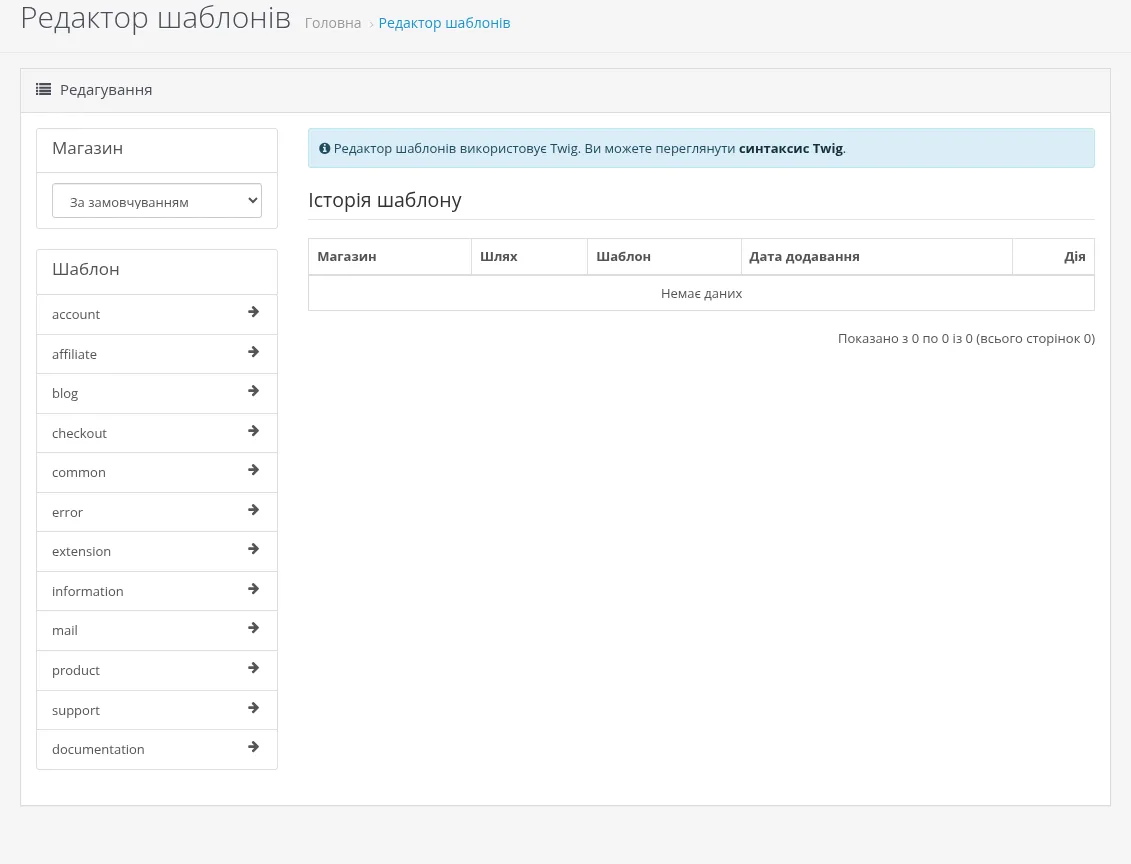Click the arrow icon for extension
Viewport: 1131px width, 864px height.
253,549
